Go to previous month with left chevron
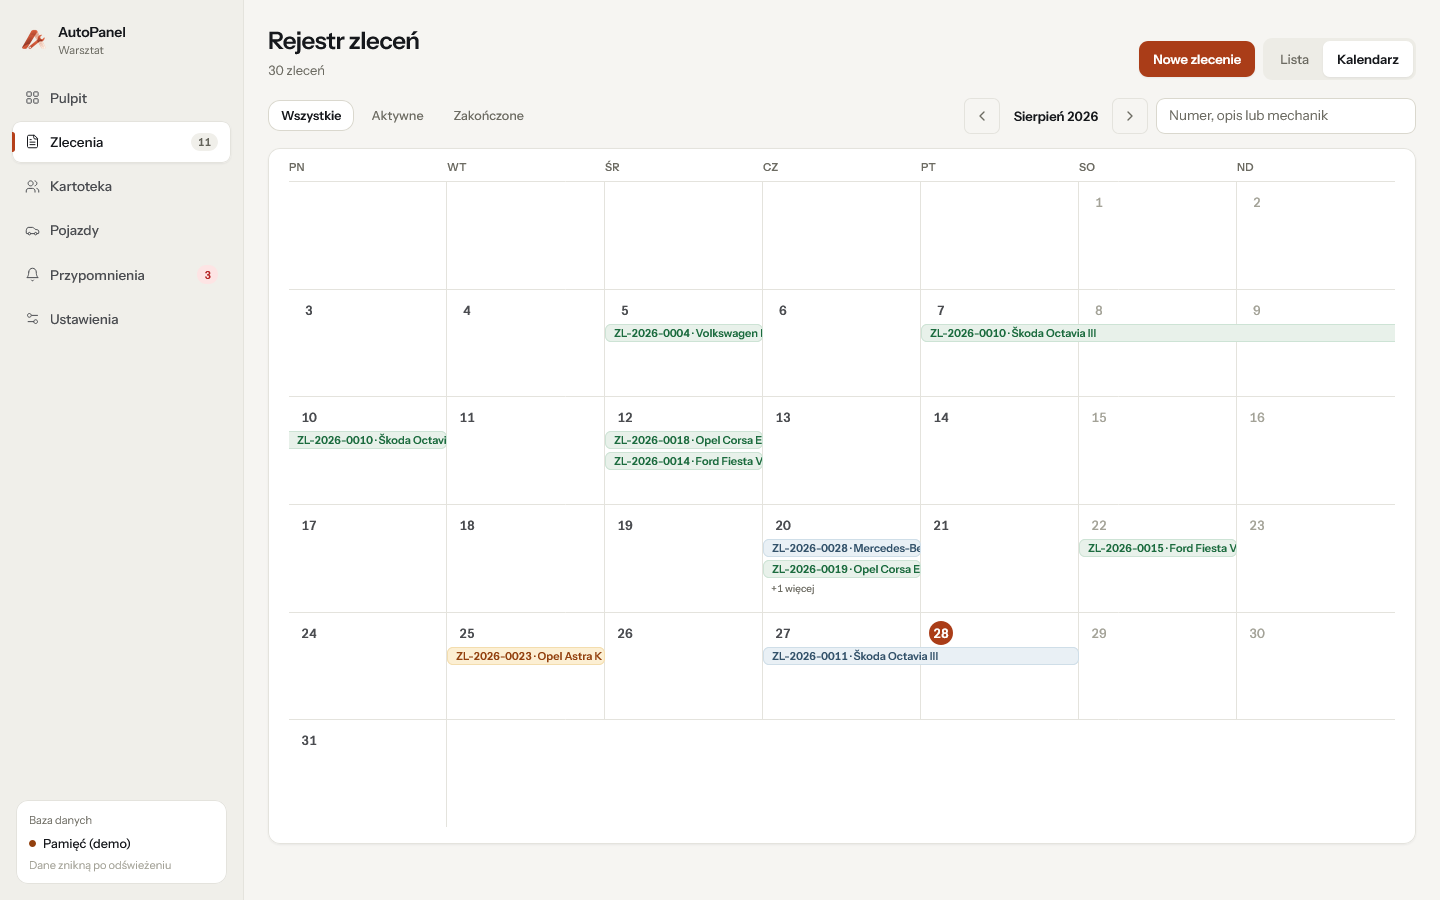This screenshot has width=1440, height=900. [x=982, y=116]
